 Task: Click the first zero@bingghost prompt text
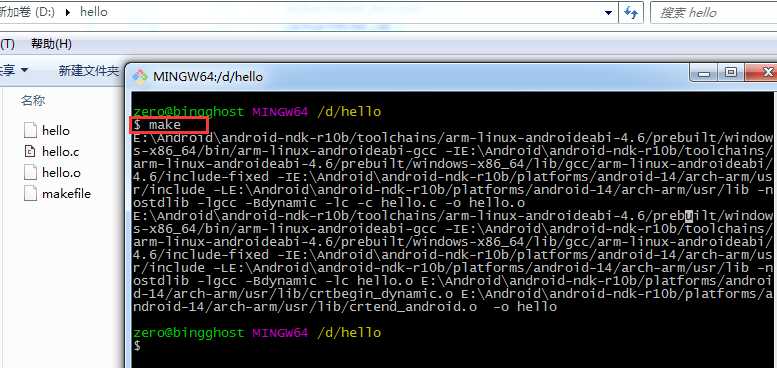(x=189, y=112)
